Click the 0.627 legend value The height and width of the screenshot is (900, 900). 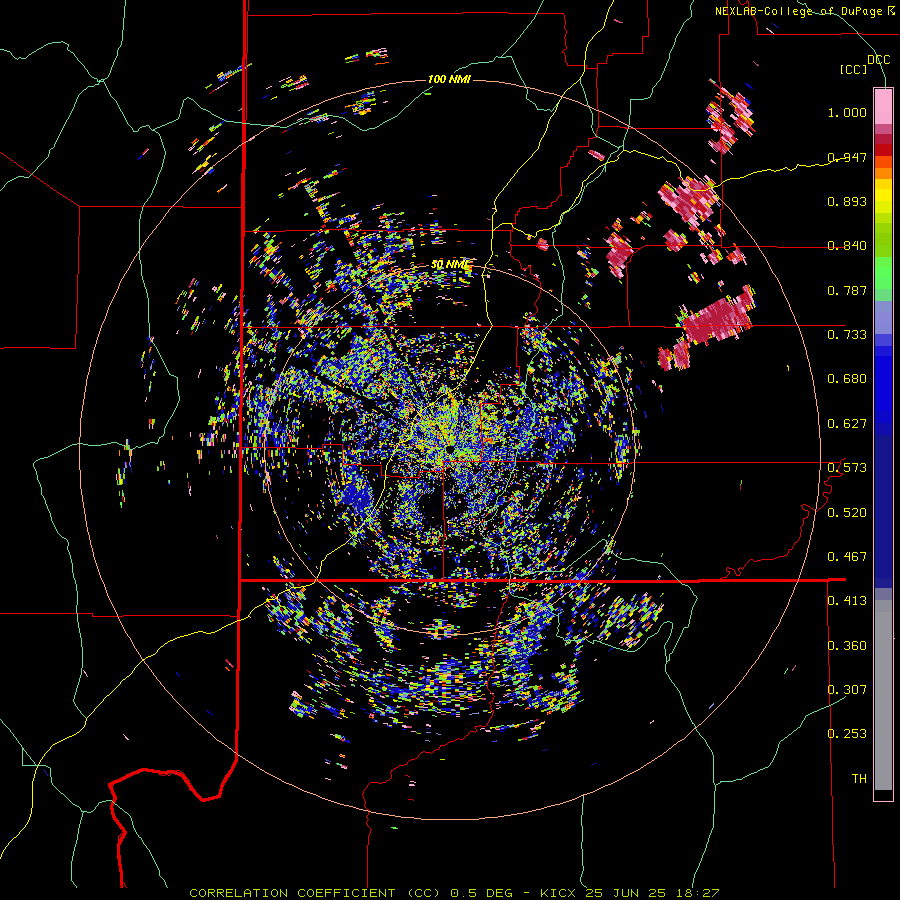(847, 424)
